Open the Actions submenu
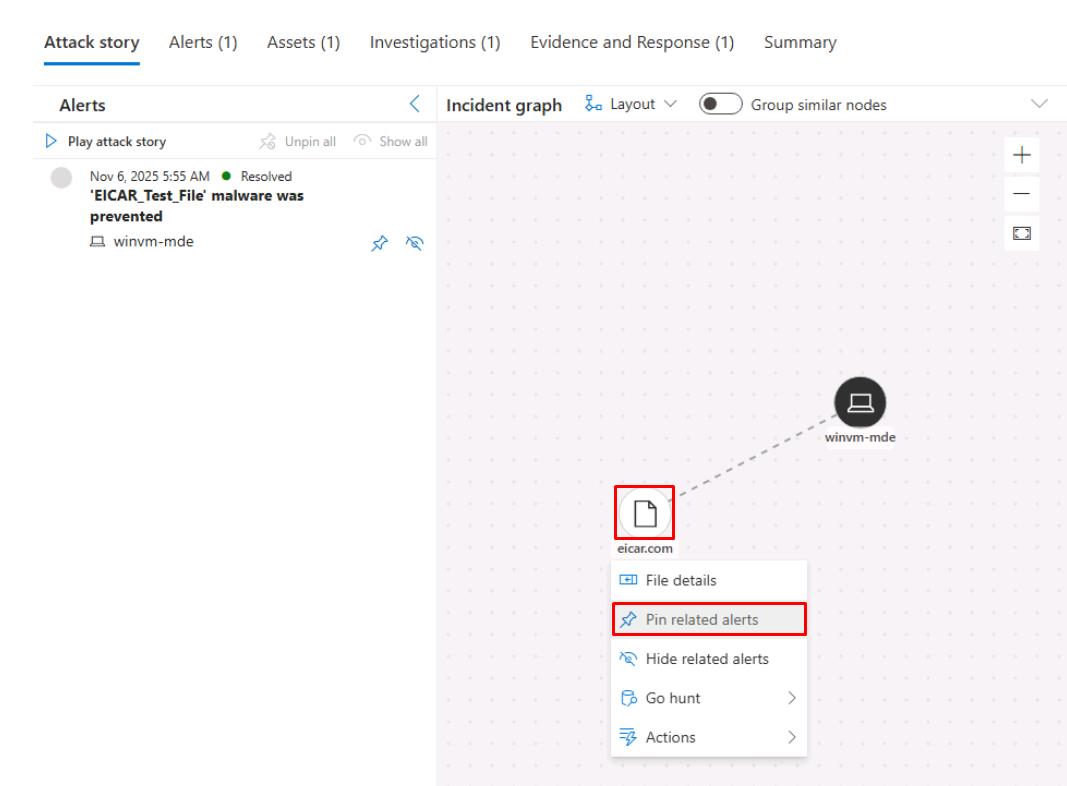1067x786 pixels. tap(708, 737)
